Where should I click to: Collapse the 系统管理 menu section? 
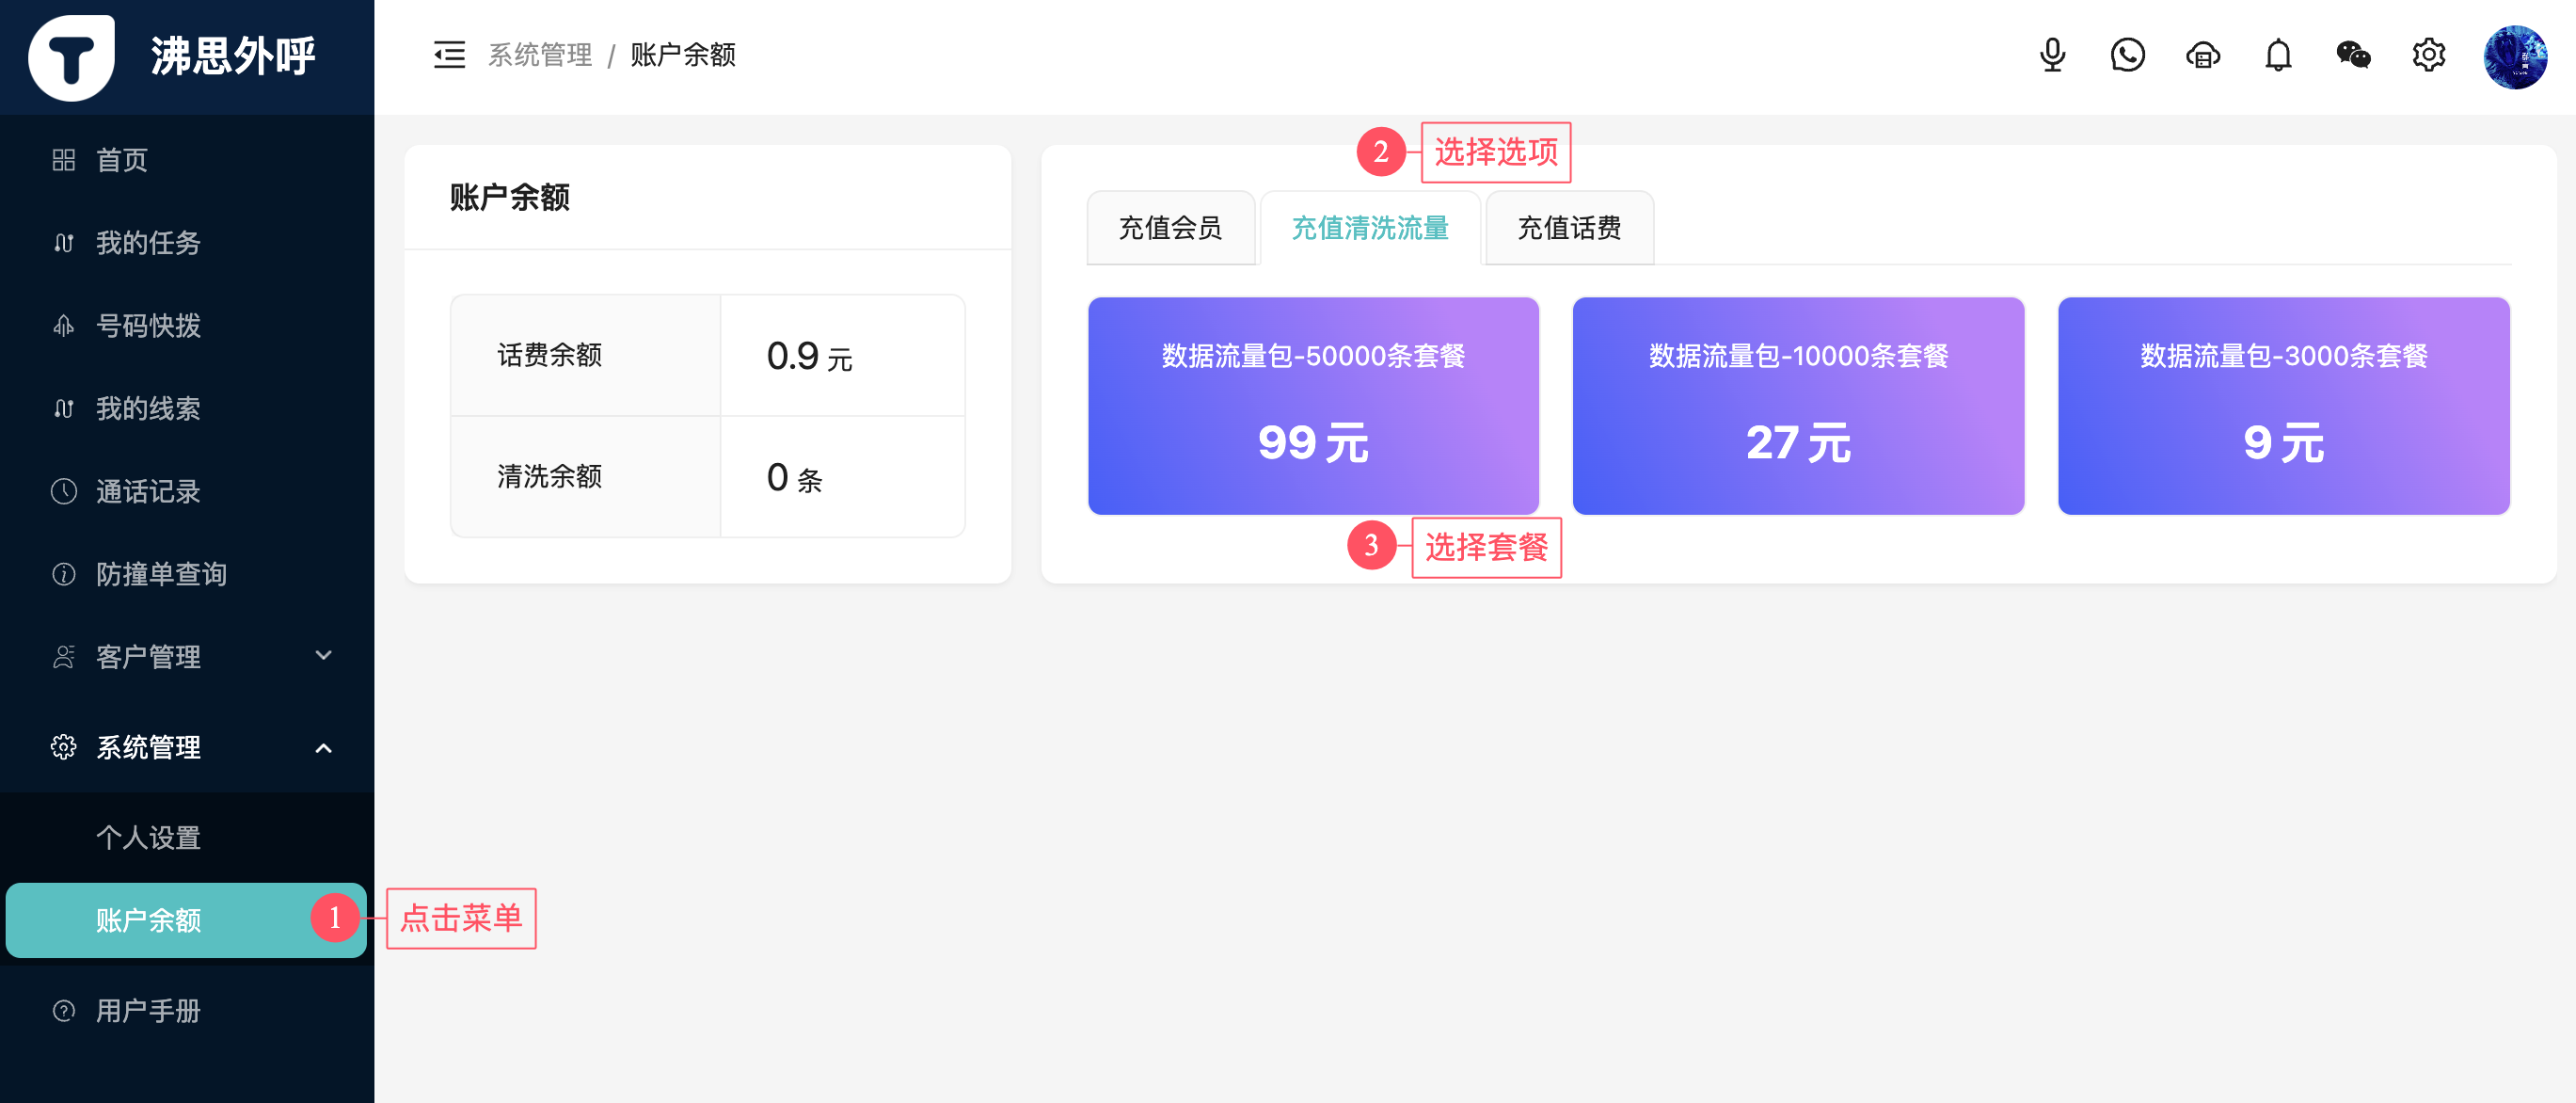coord(186,747)
